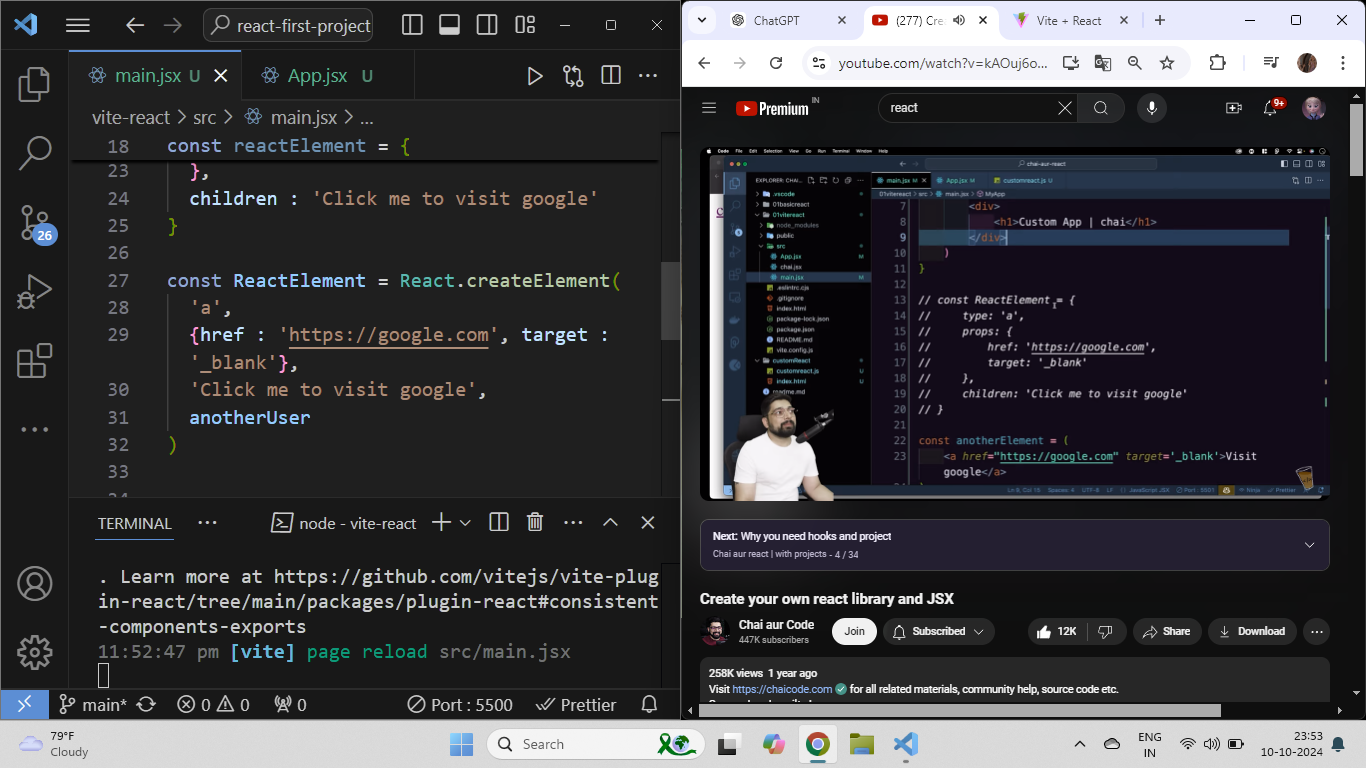Open the Chai aur Code channel name

click(x=776, y=625)
